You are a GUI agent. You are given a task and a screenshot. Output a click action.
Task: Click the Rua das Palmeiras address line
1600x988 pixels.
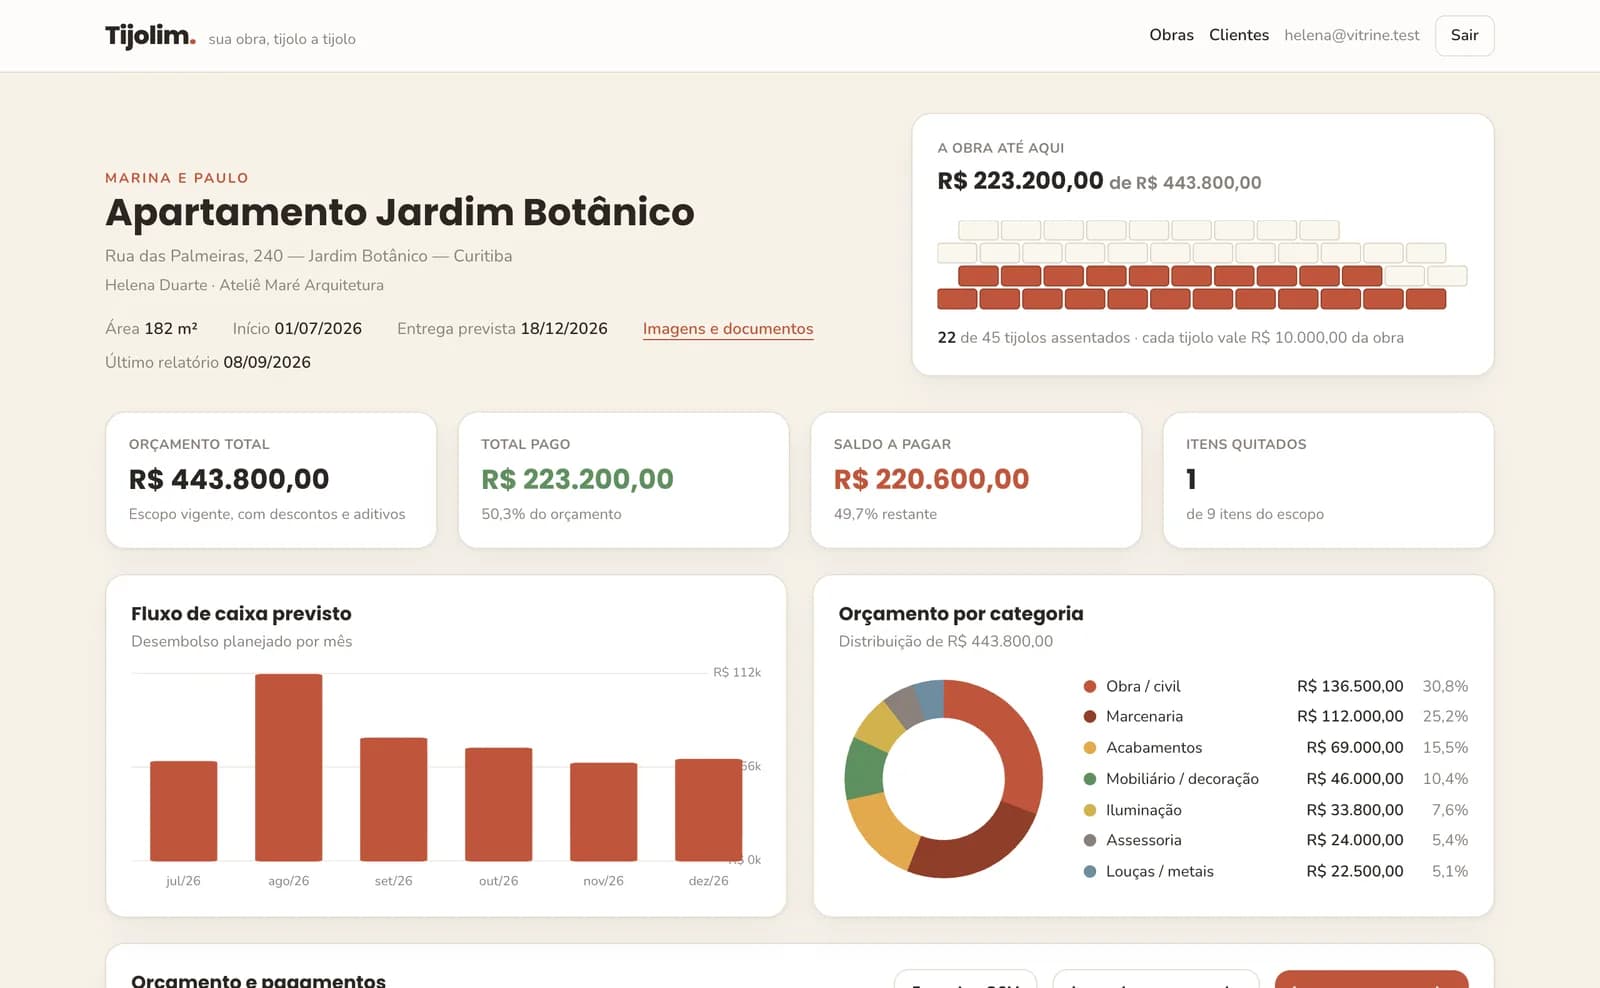click(x=309, y=256)
